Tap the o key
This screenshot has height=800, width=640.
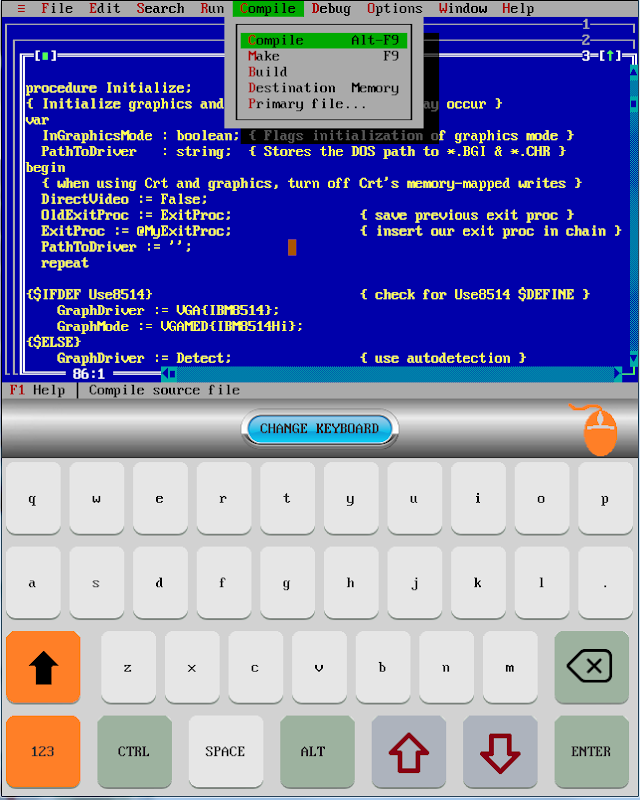(x=541, y=498)
